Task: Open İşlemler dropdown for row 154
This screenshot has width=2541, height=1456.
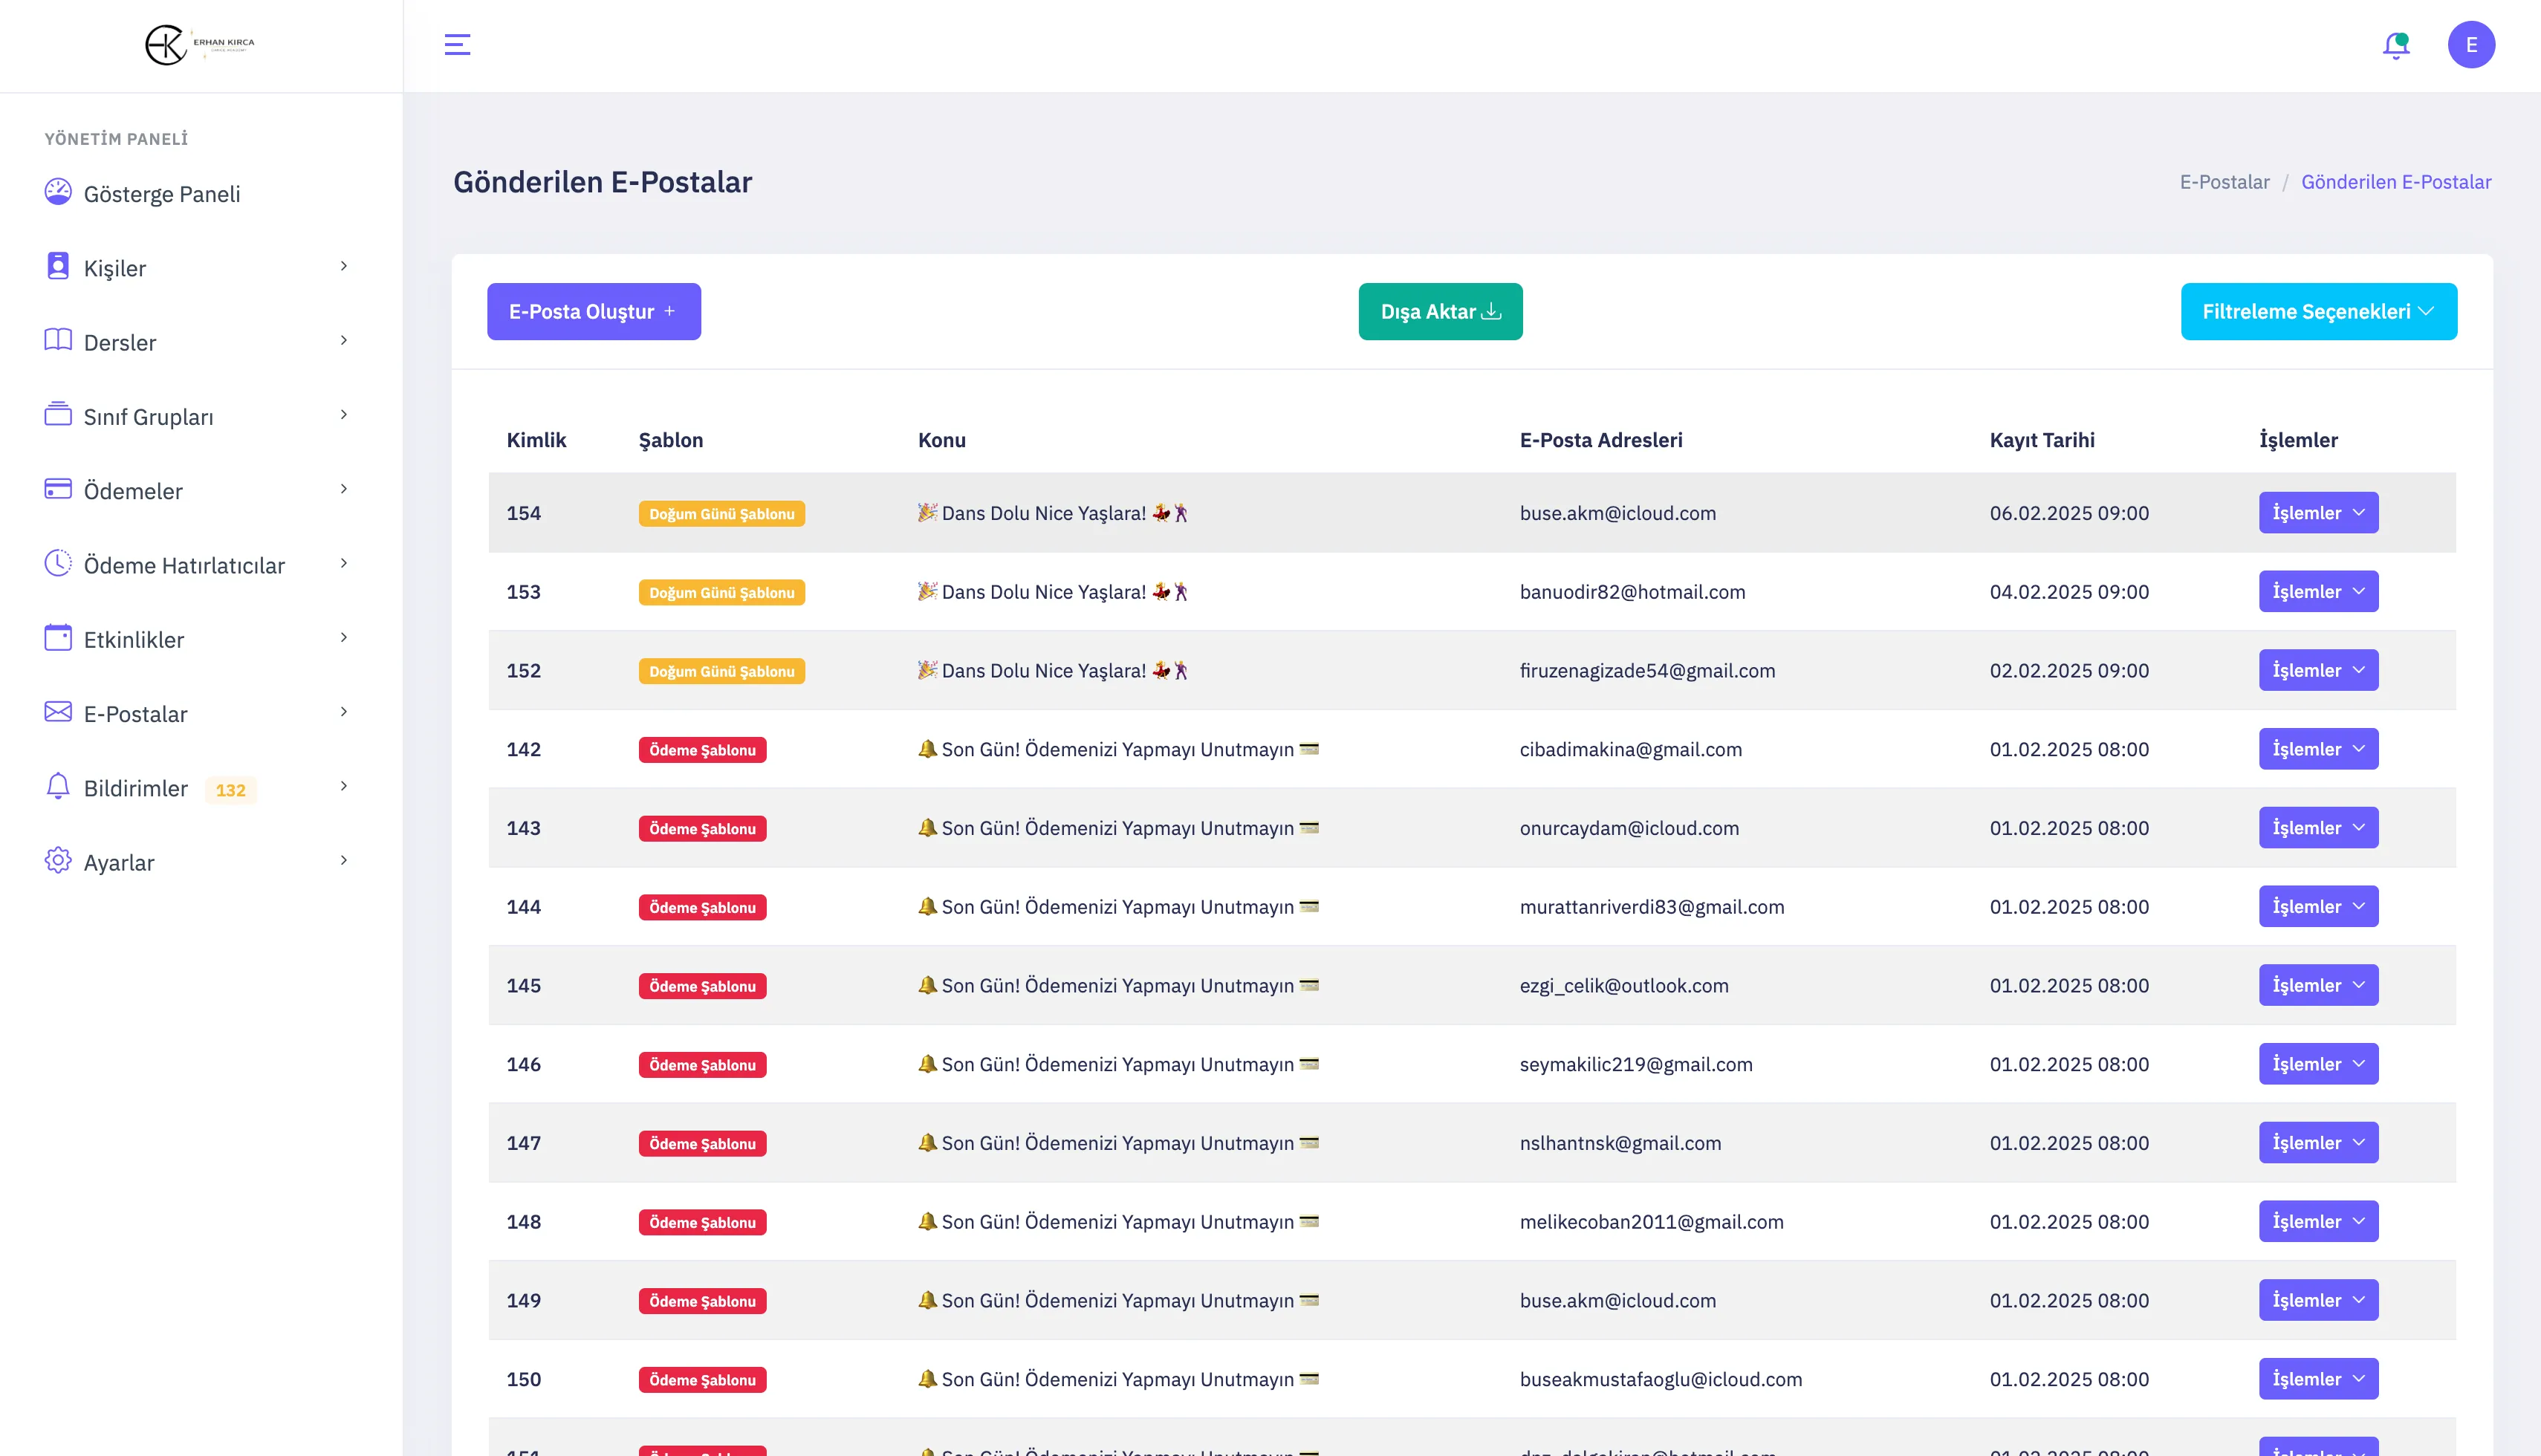Action: click(x=2317, y=513)
